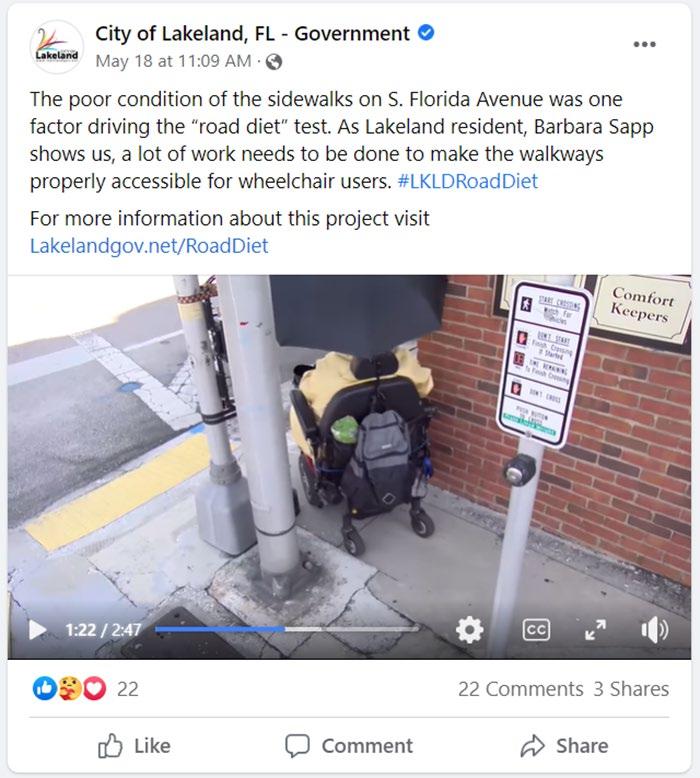Seek using the video progress bar
Image resolution: width=700 pixels, height=778 pixels.
coord(287,629)
